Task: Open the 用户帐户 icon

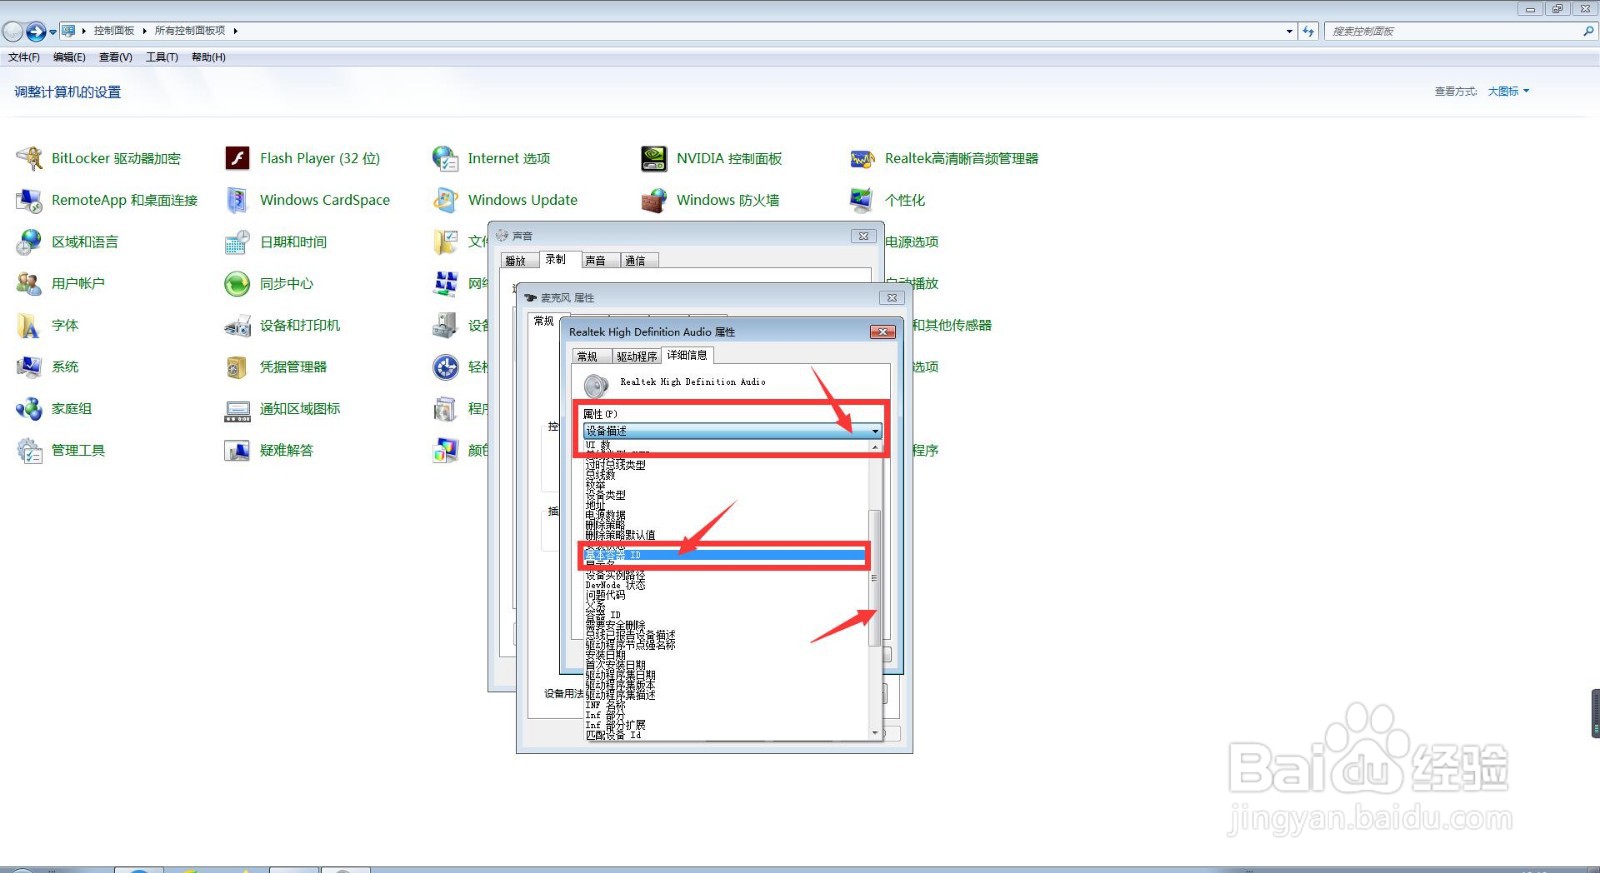Action: click(x=29, y=284)
